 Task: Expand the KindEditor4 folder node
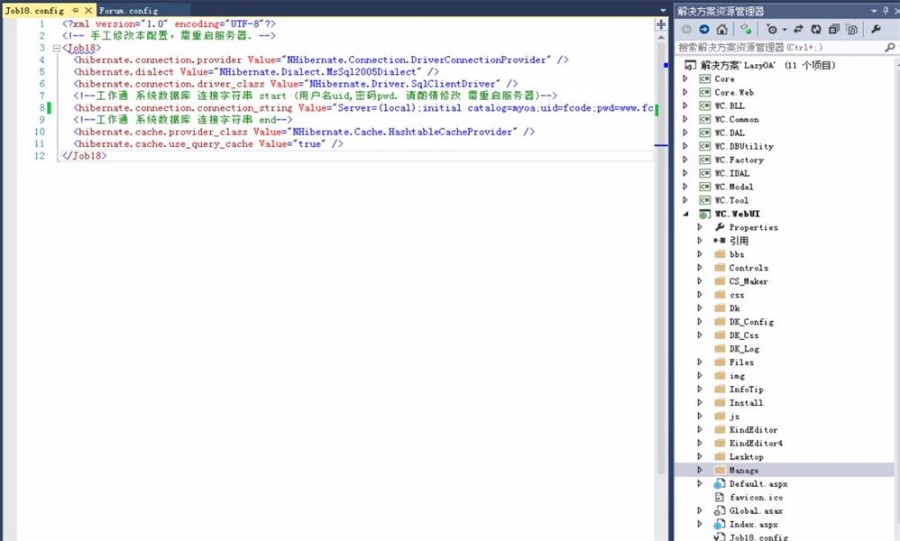click(x=700, y=443)
